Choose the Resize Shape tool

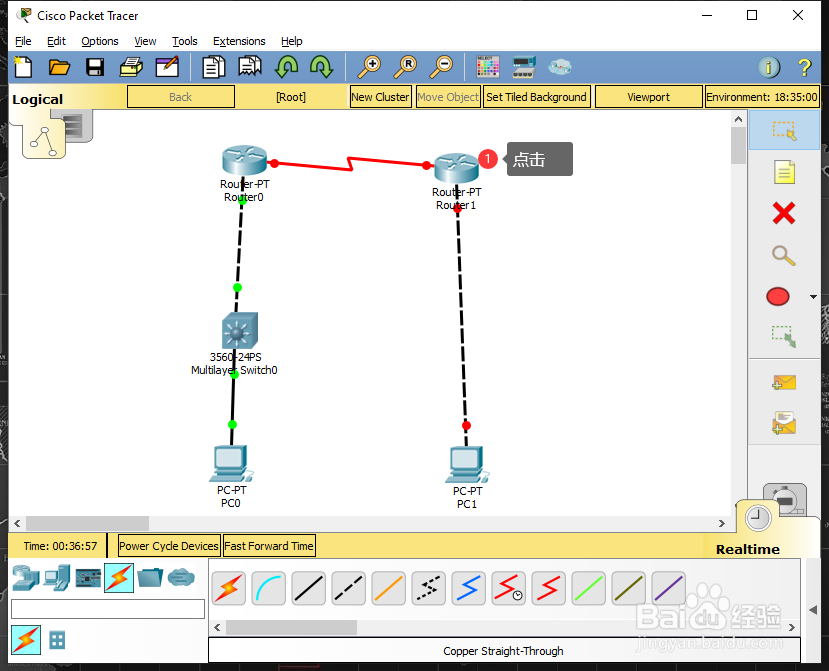tap(784, 336)
